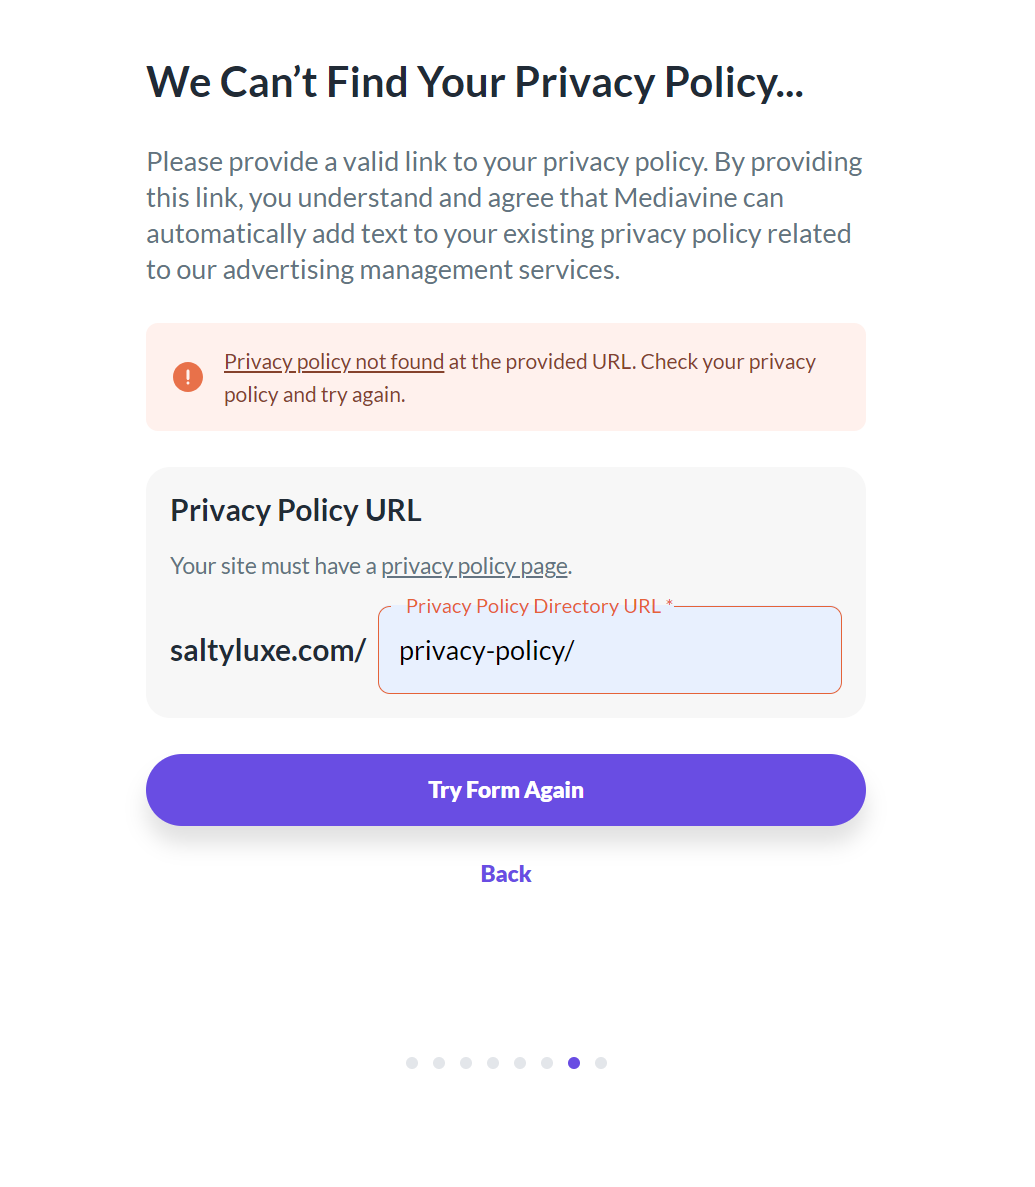Focus the Privacy Policy Directory URL field
The image size is (1035, 1187).
pyautogui.click(x=609, y=651)
